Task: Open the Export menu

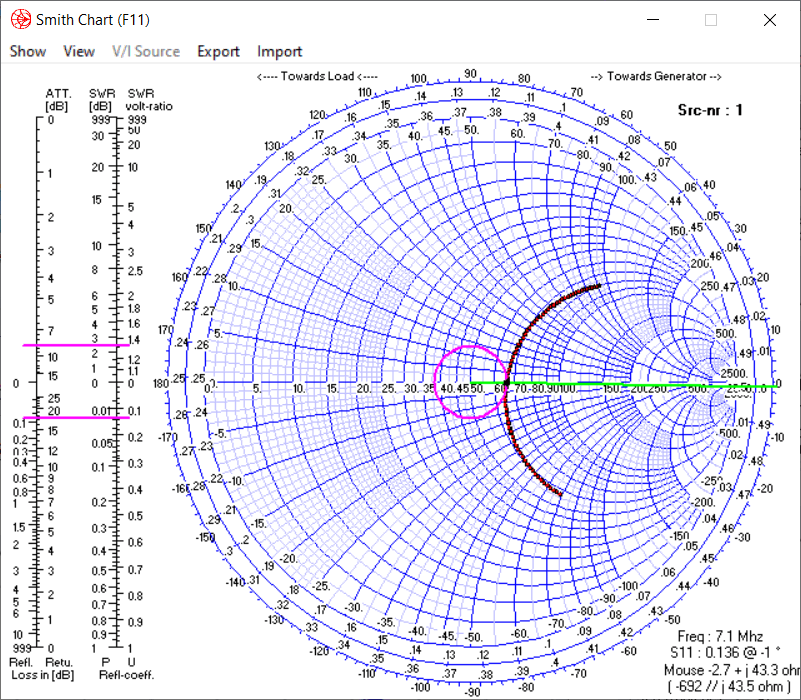Action: pos(218,51)
